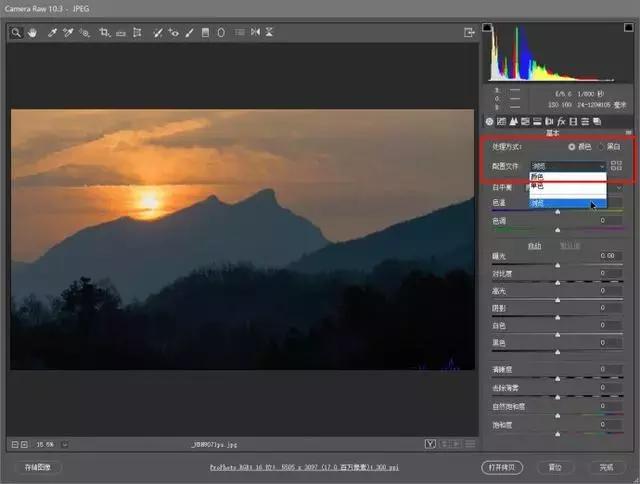This screenshot has height=484, width=640.
Task: Click the 对比度 contrast slider handle
Action: (x=558, y=282)
